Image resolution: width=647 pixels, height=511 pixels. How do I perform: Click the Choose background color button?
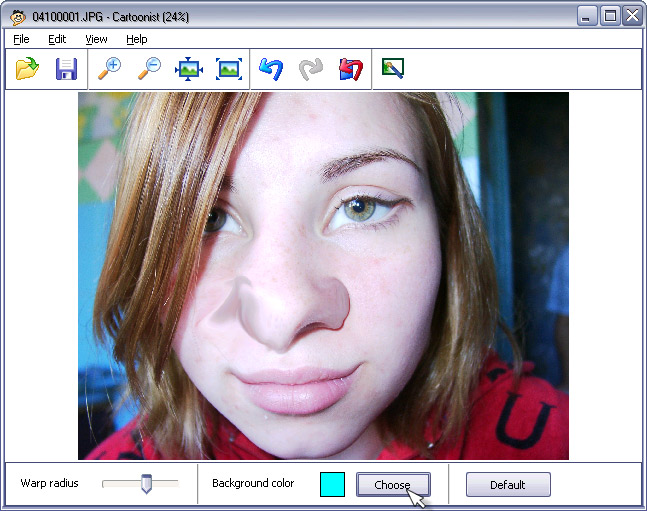point(393,485)
